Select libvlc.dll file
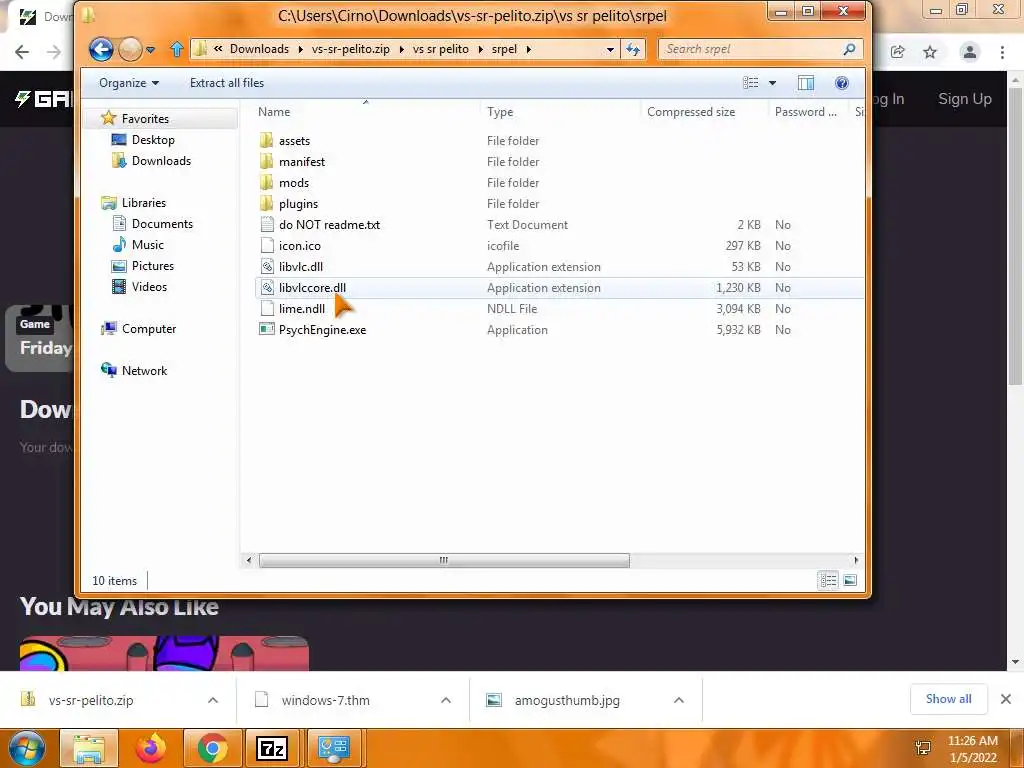The width and height of the screenshot is (1024, 768). coord(300,266)
